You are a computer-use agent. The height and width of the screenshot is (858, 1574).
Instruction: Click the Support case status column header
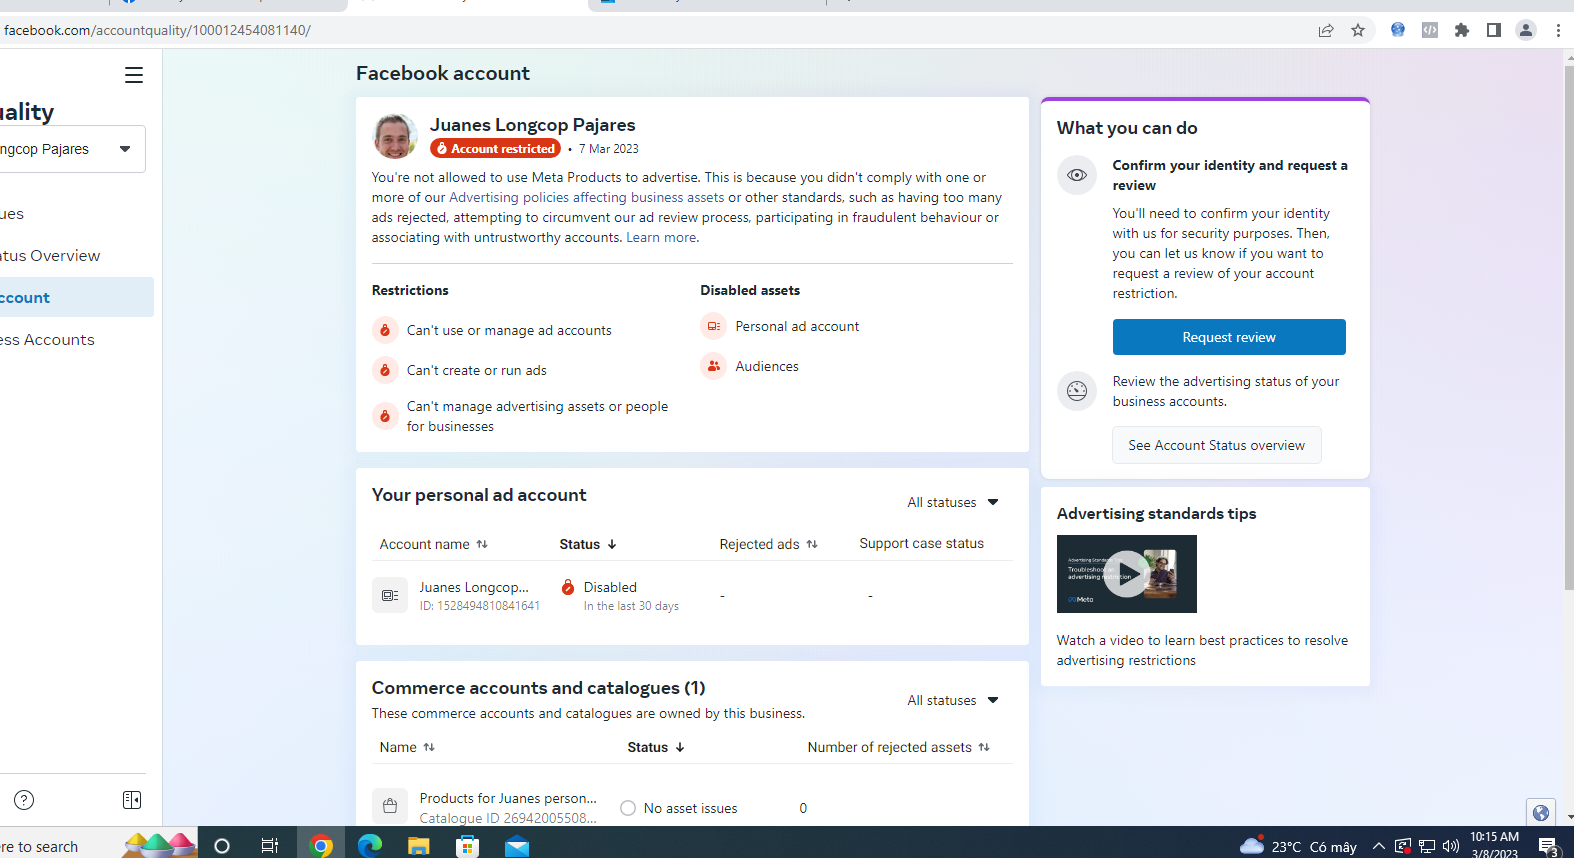point(921,543)
